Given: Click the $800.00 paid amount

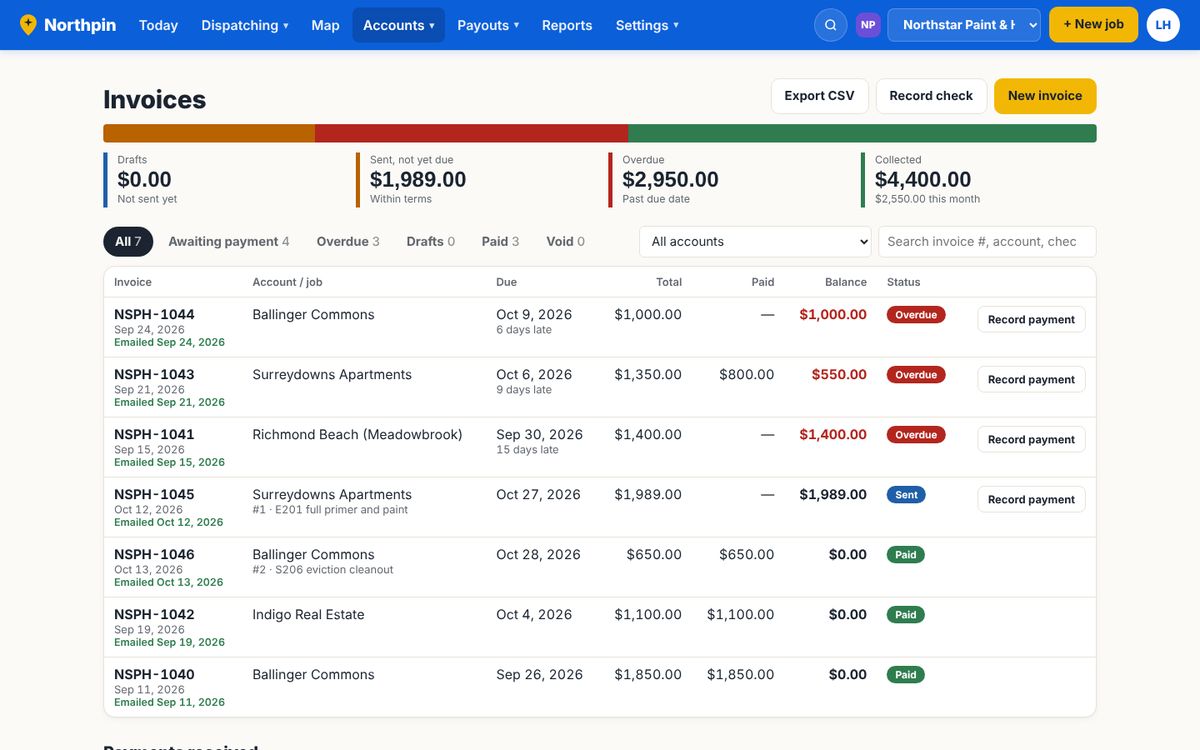Looking at the screenshot, I should point(746,374).
